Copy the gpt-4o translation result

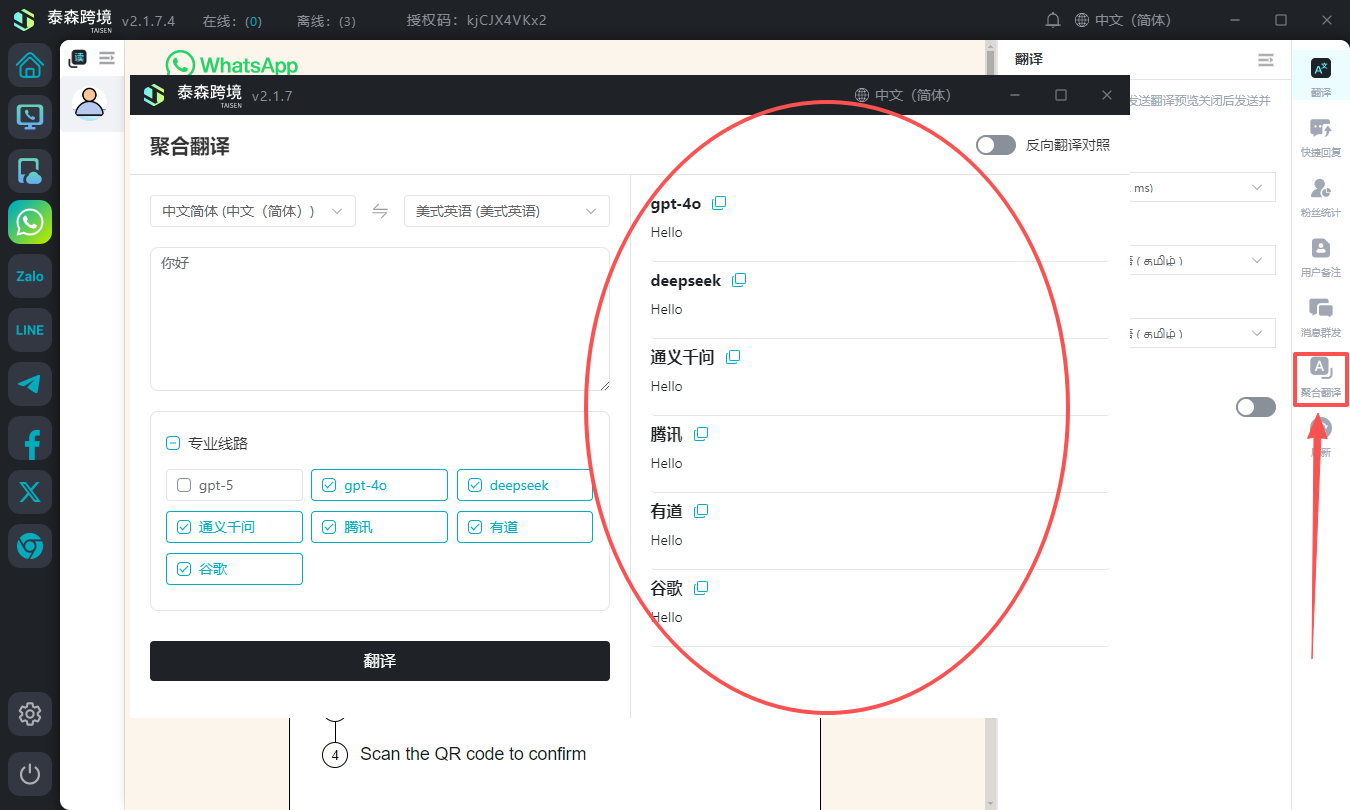pyautogui.click(x=719, y=203)
